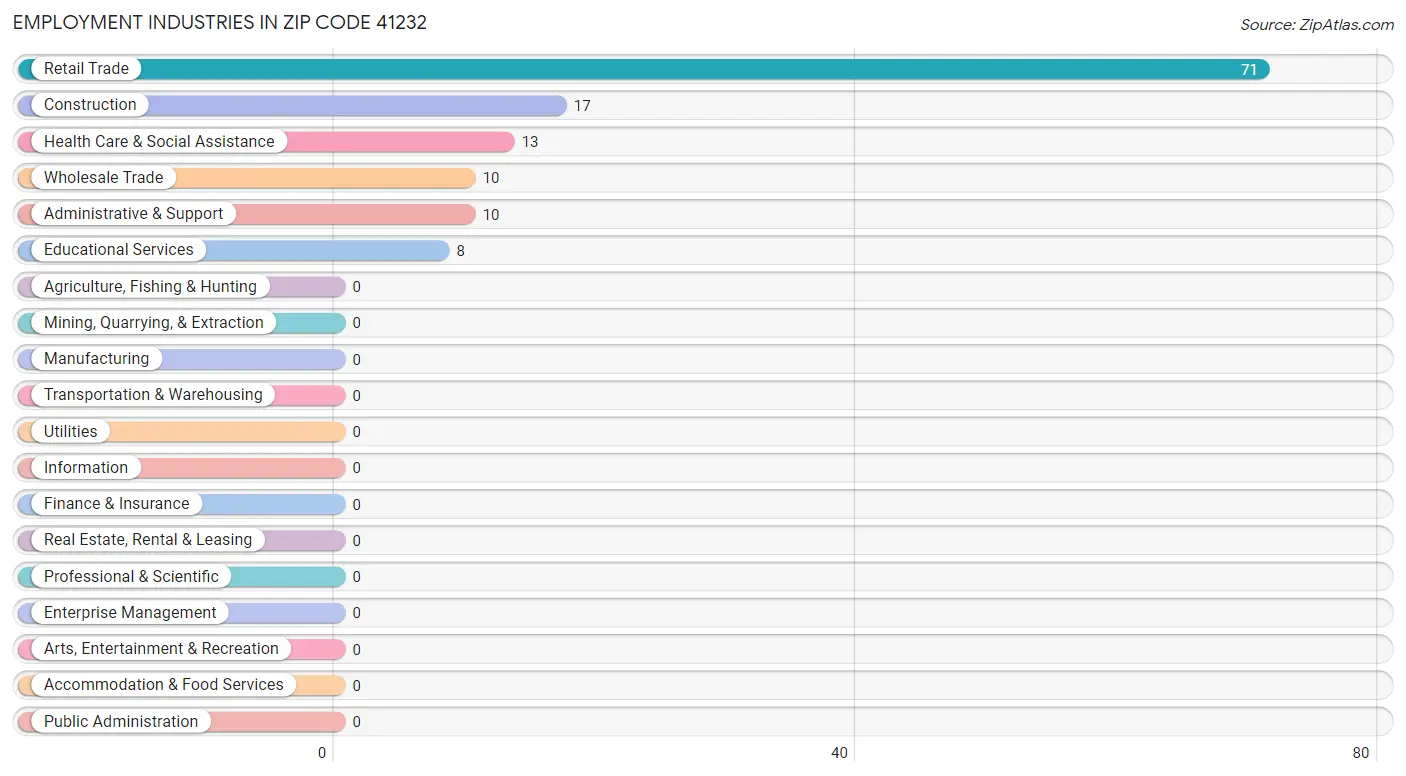This screenshot has height=776, width=1406.
Task: Click the Administrative & Support value 10
Action: coord(491,215)
